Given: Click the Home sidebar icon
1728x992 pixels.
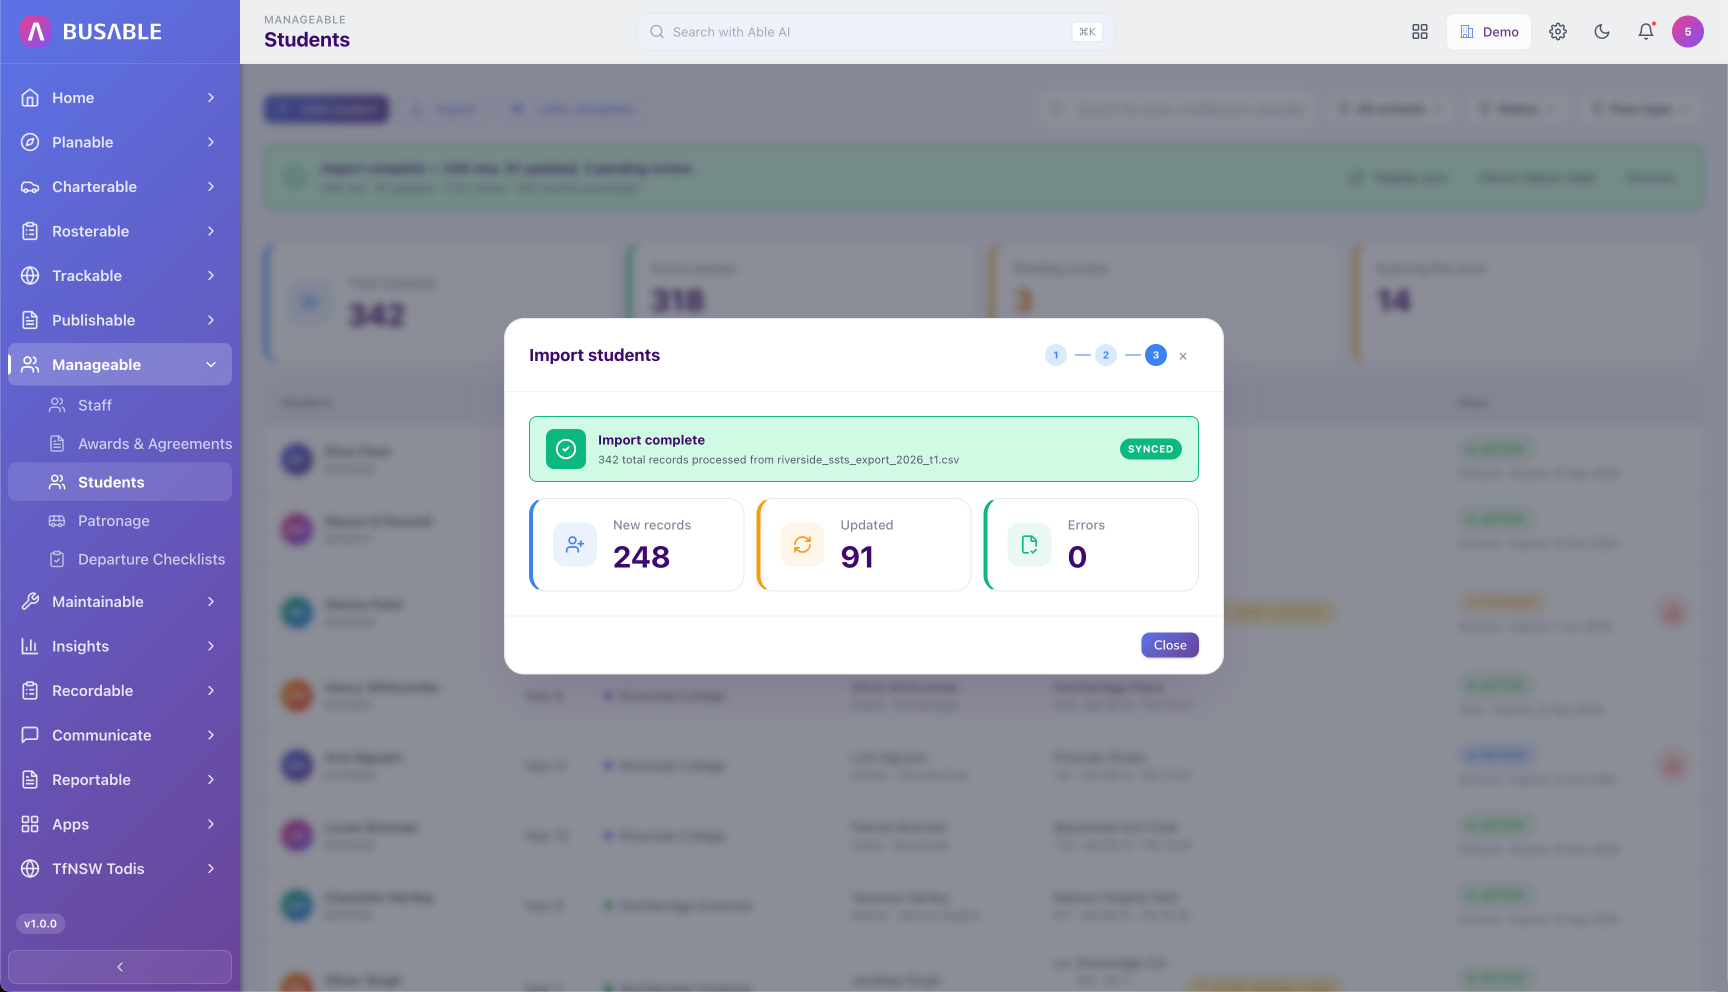Looking at the screenshot, I should tap(30, 98).
